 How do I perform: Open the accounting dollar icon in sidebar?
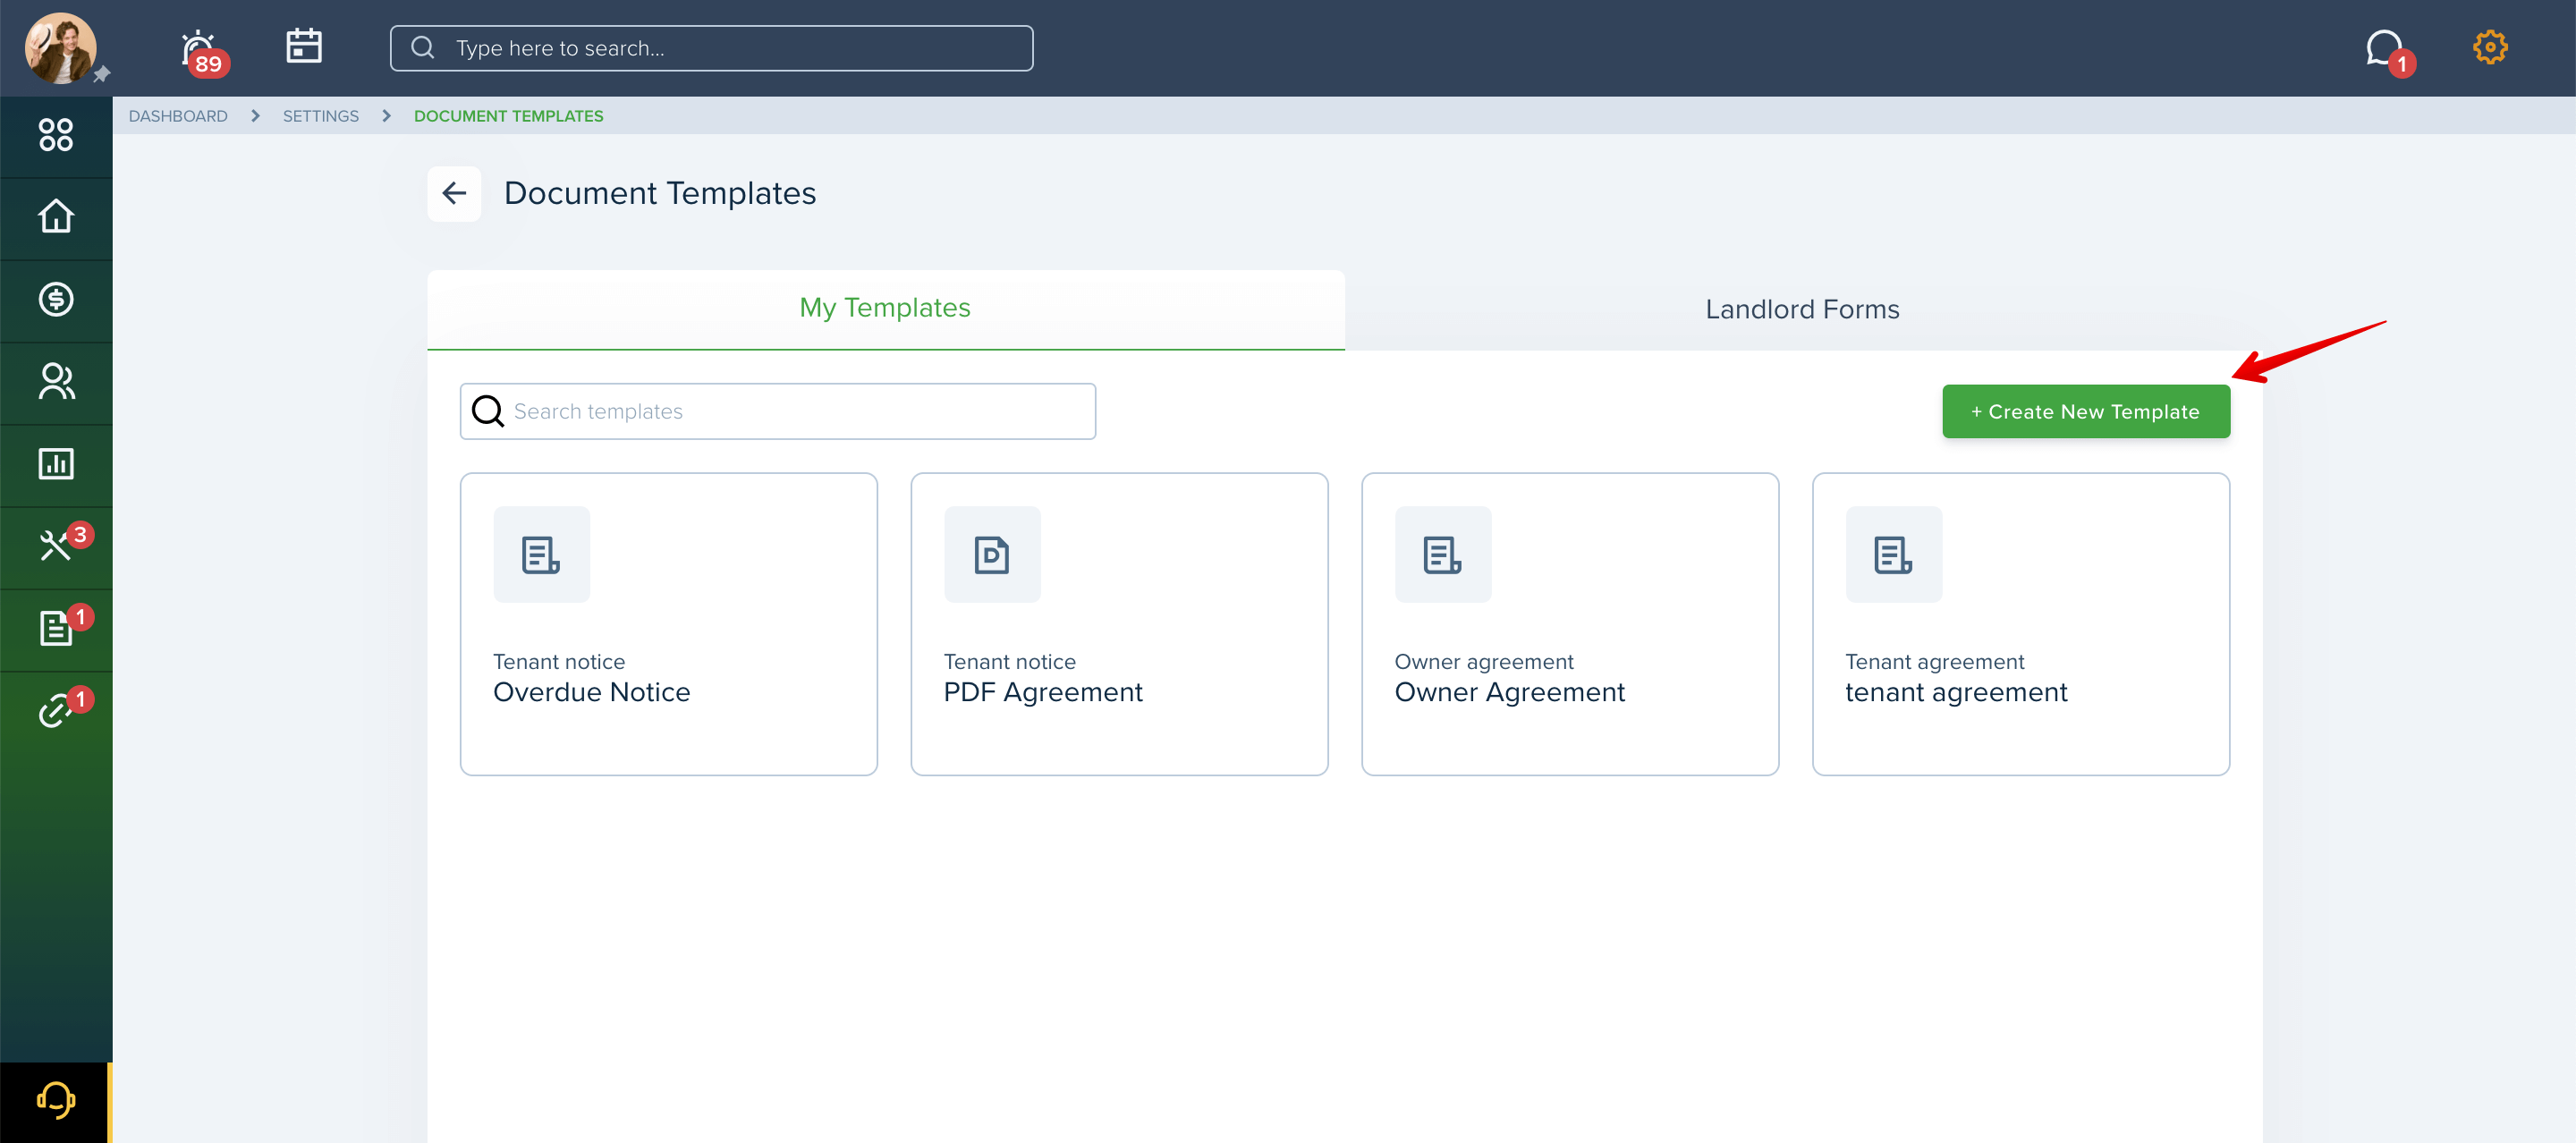point(56,299)
